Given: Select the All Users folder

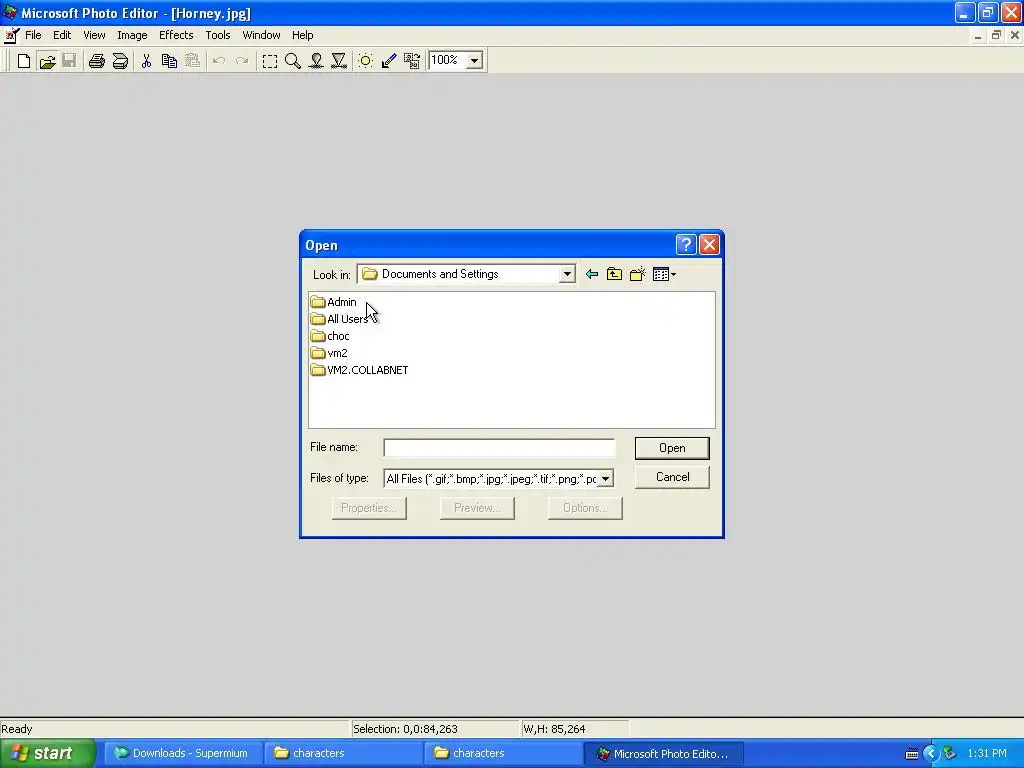Looking at the screenshot, I should coord(340,319).
